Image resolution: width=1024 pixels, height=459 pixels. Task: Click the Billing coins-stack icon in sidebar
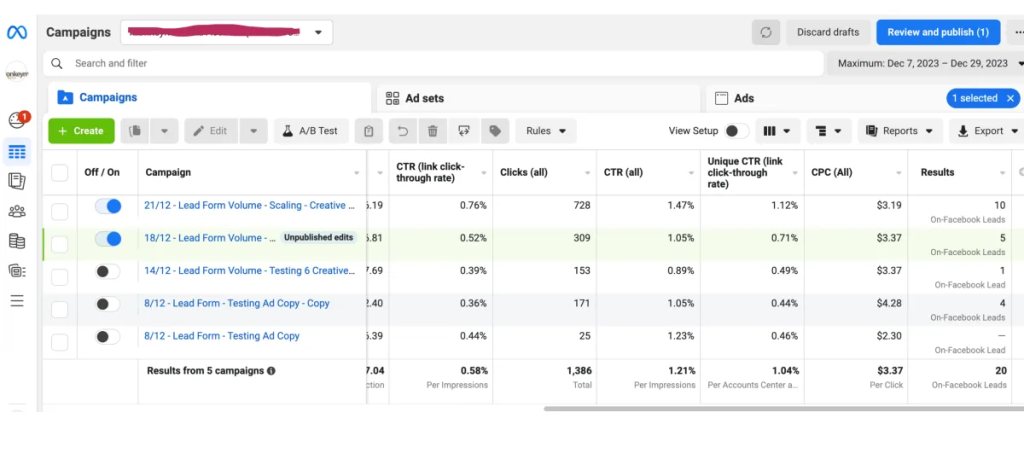[x=17, y=241]
